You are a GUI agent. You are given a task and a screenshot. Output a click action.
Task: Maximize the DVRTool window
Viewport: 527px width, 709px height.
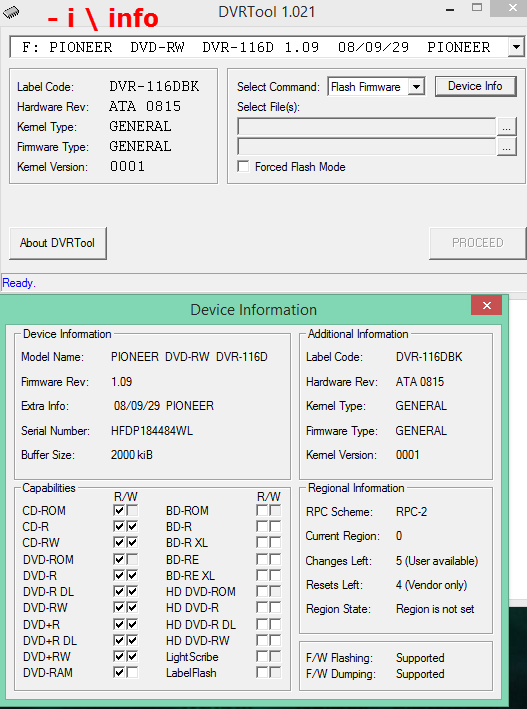coord(477,7)
